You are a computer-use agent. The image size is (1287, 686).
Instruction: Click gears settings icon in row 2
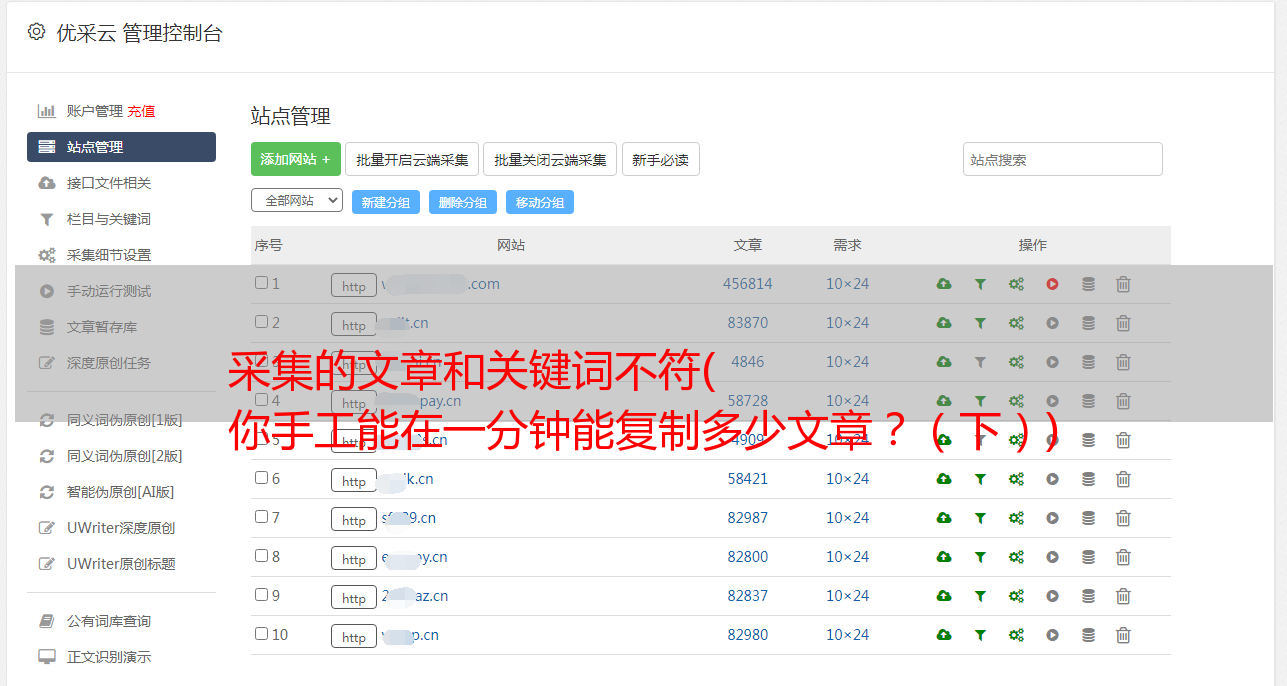coord(1016,323)
